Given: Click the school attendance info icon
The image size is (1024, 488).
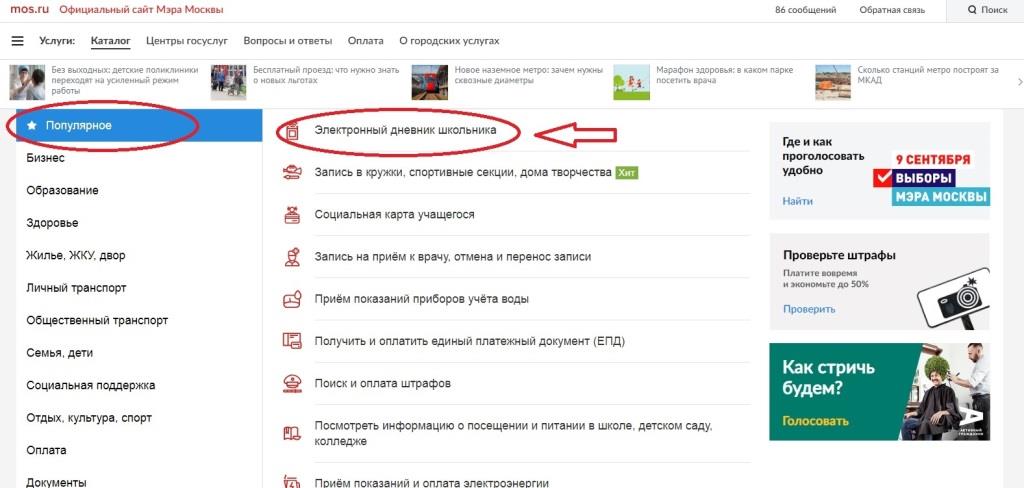Looking at the screenshot, I should tap(292, 432).
